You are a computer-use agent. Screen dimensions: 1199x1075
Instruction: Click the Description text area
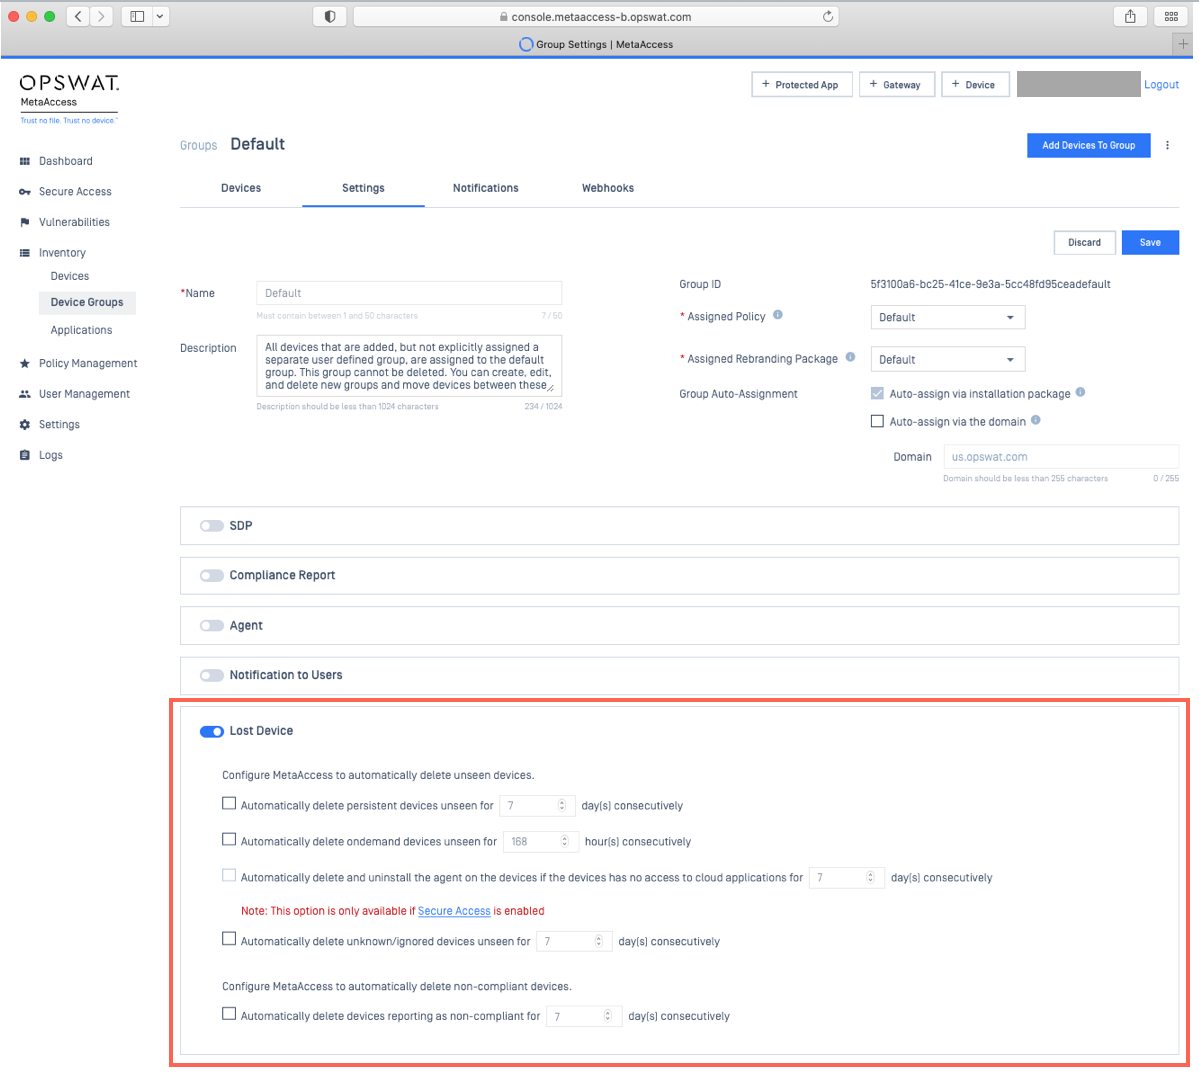pyautogui.click(x=409, y=366)
